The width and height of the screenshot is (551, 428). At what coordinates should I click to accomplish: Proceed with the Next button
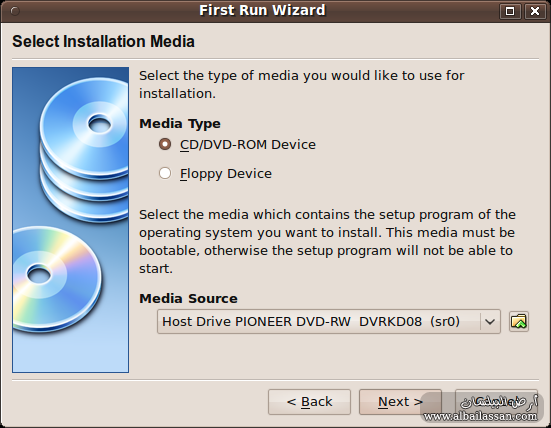coord(400,402)
